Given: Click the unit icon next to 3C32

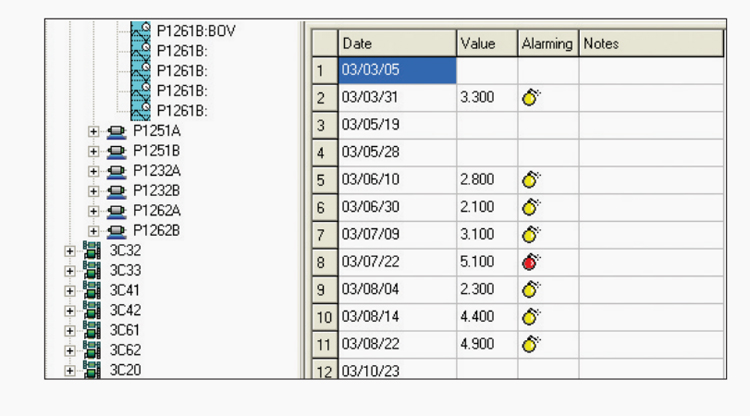Looking at the screenshot, I should (x=92, y=250).
